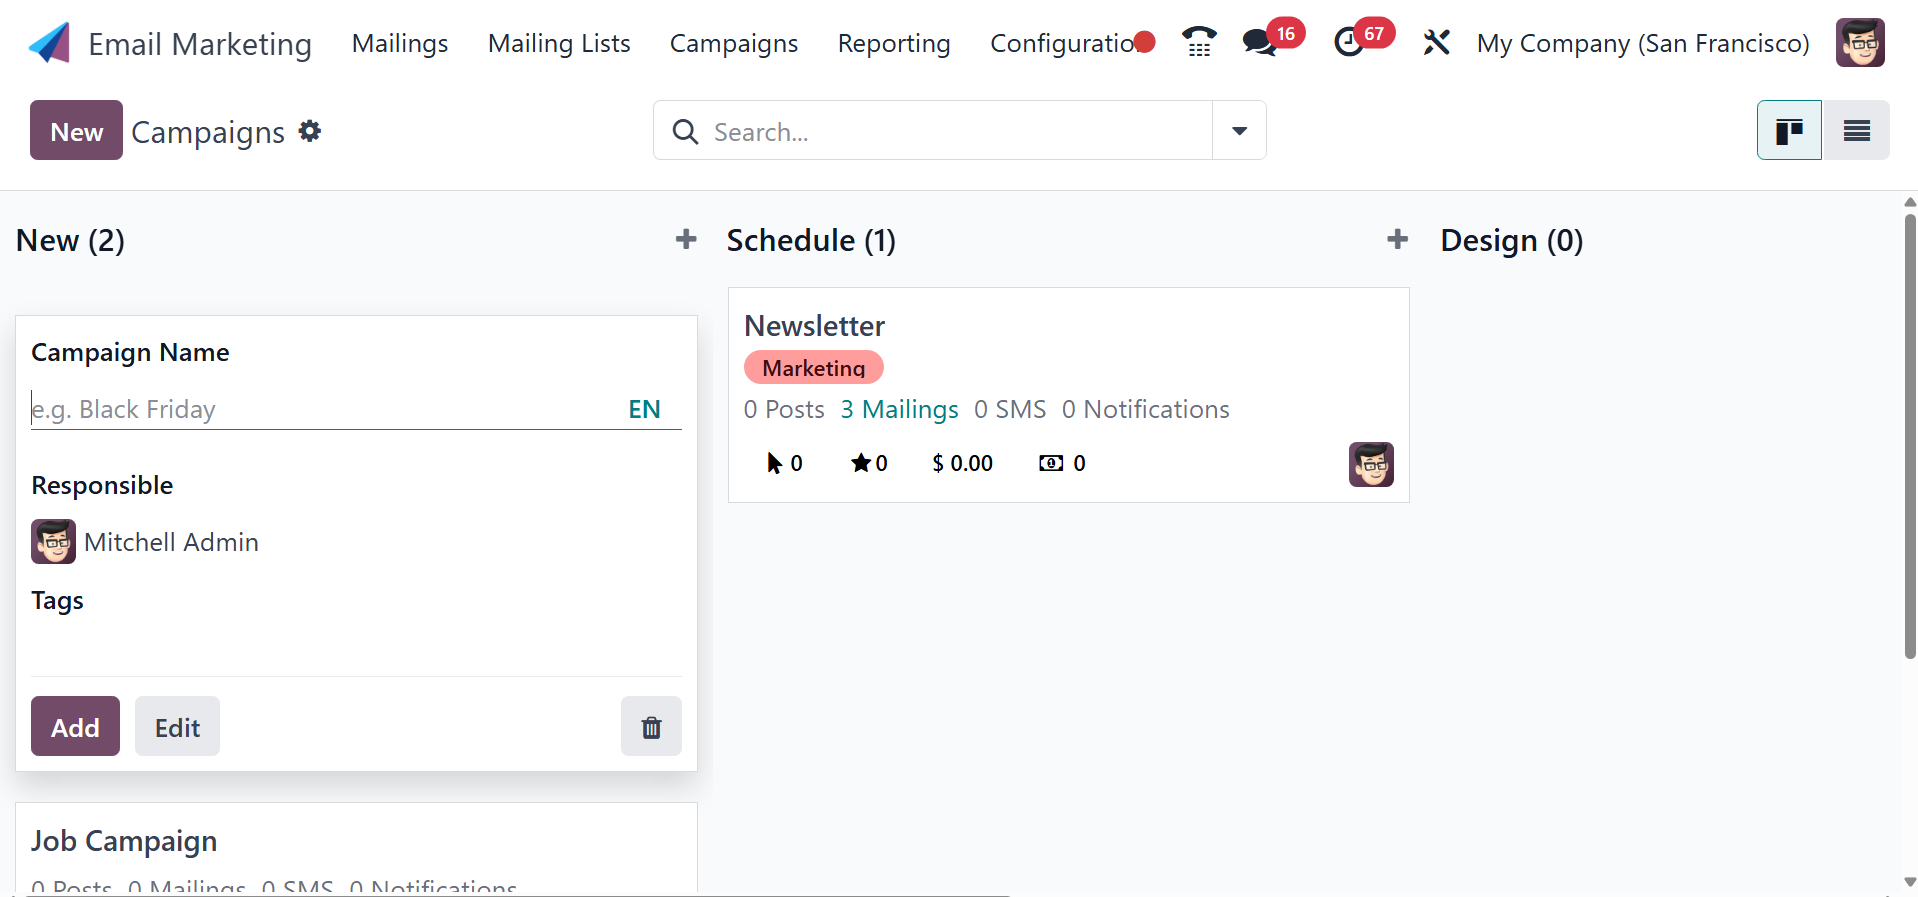Open user account menu avatar
This screenshot has height=897, width=1918.
click(x=1860, y=43)
